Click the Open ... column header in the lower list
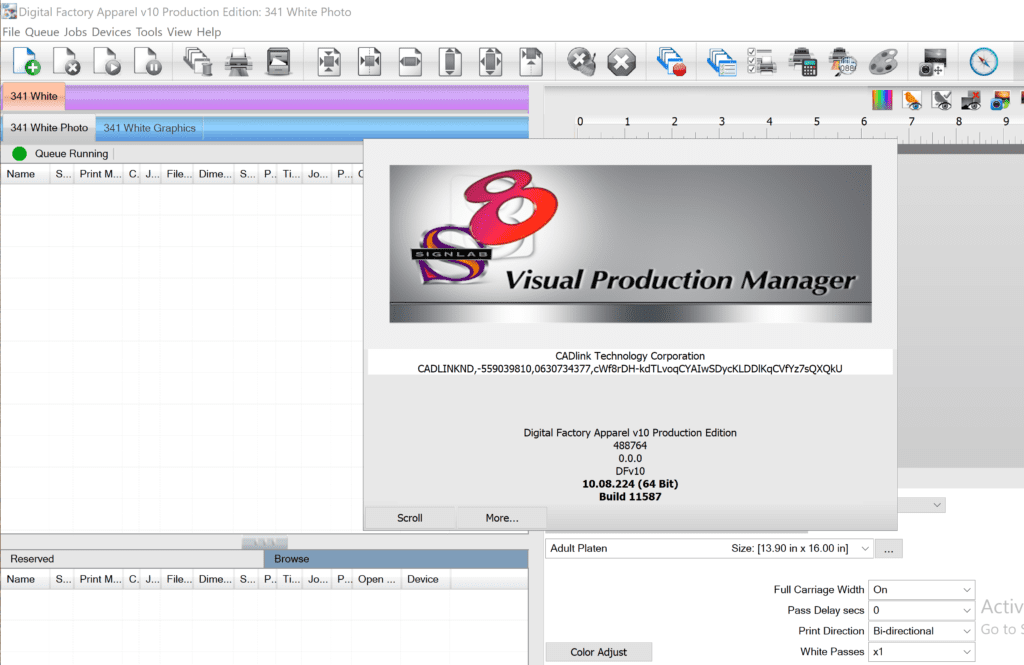Screen dimensions: 1024x665 (x=376, y=579)
